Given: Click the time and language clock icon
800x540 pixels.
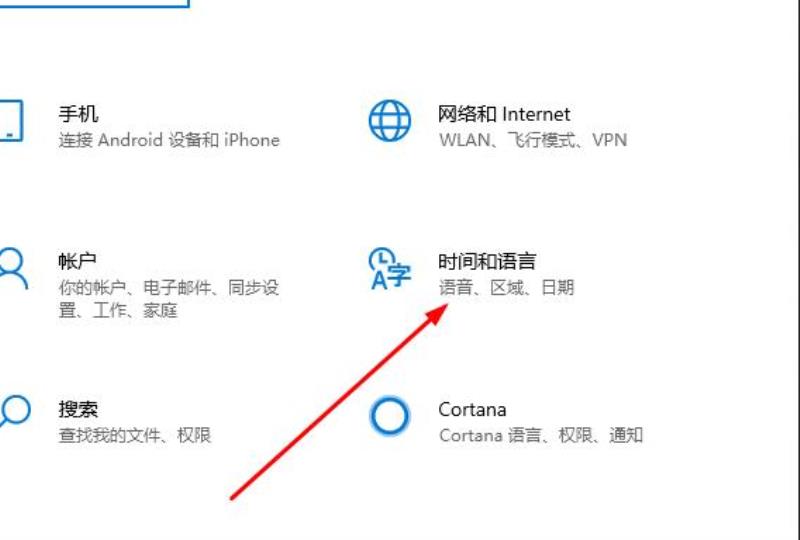Looking at the screenshot, I should [x=390, y=268].
